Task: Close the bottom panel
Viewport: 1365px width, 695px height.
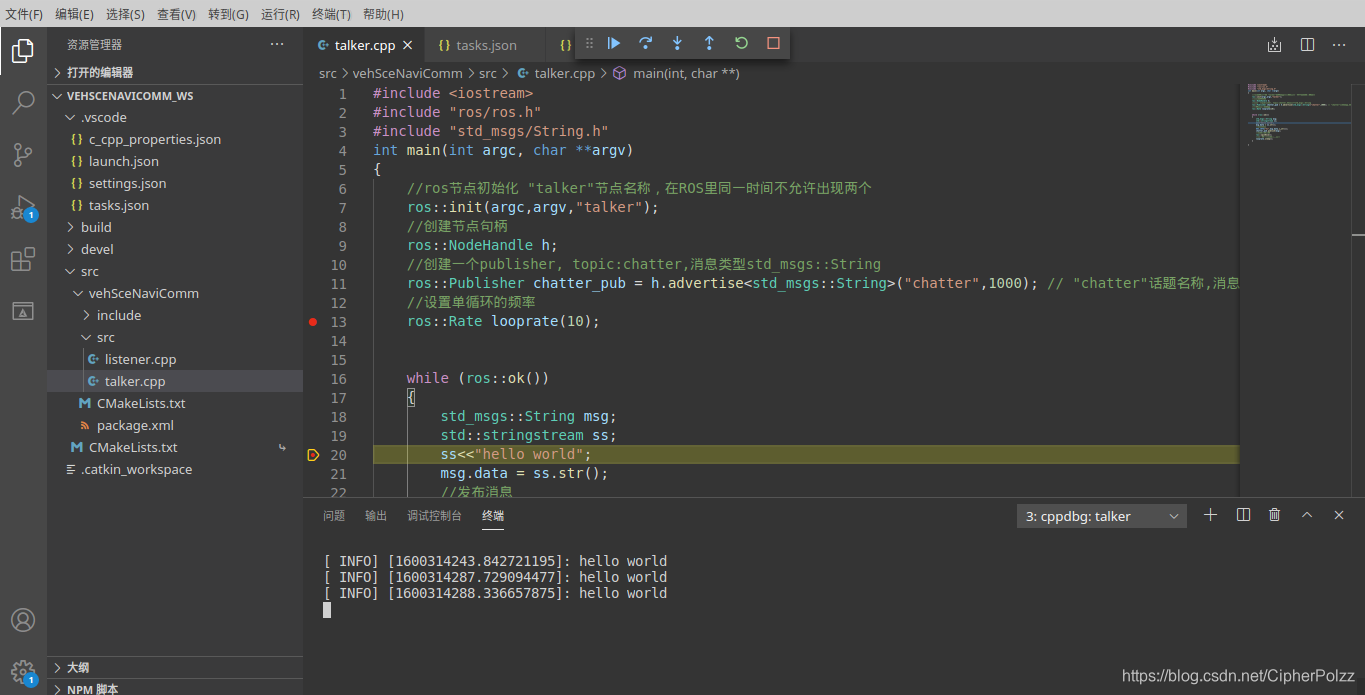Action: click(1339, 515)
